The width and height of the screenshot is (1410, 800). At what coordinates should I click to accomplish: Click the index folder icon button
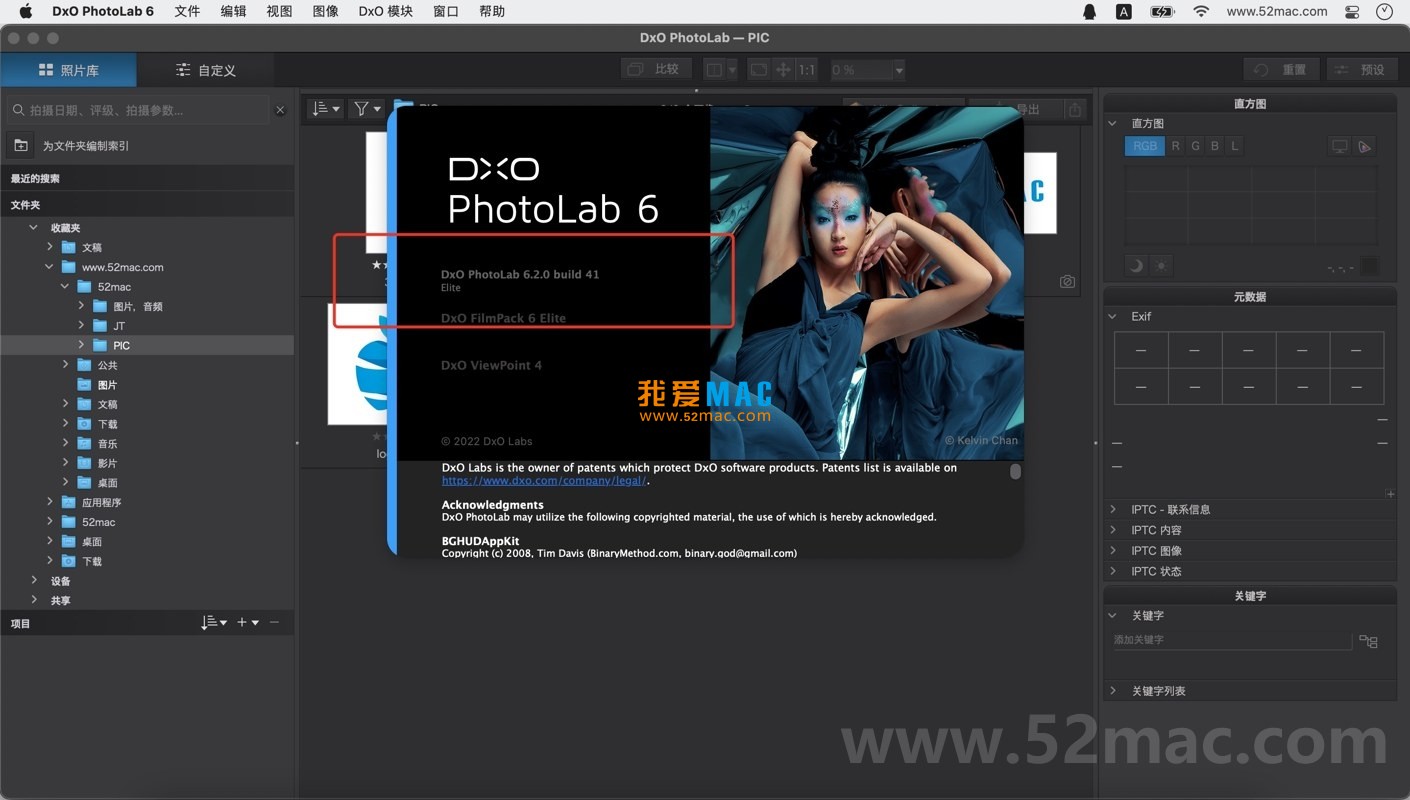[x=20, y=146]
